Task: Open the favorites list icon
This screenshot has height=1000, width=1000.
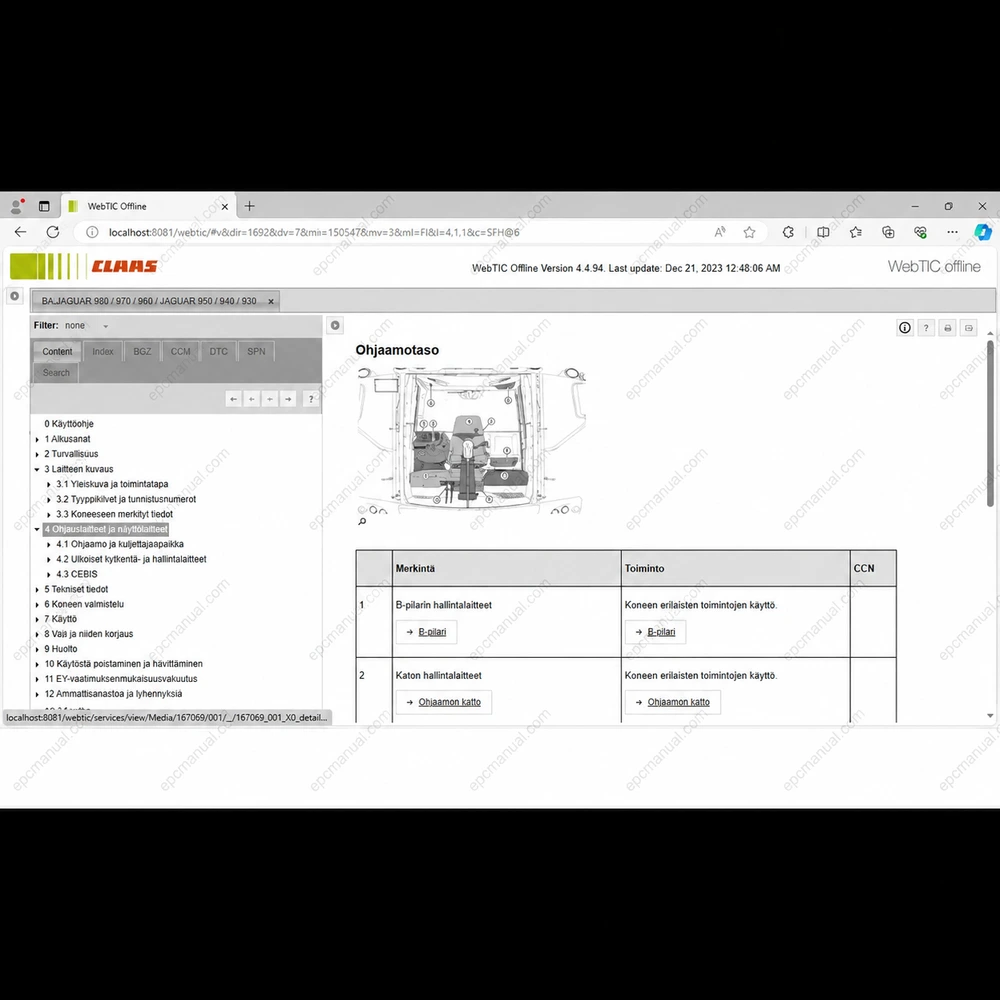Action: 856,232
